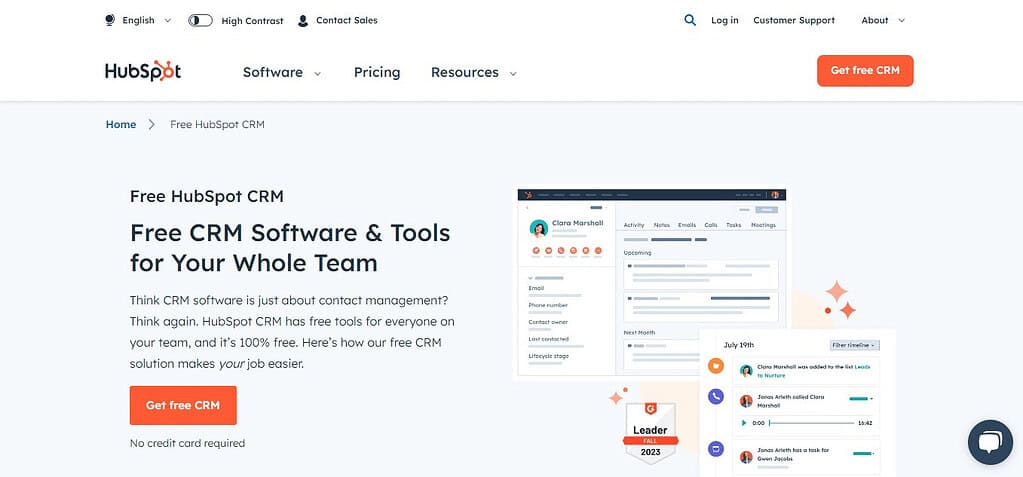Select the Meetings tab in CRM screenshot
The image size is (1023, 477).
[x=763, y=225]
